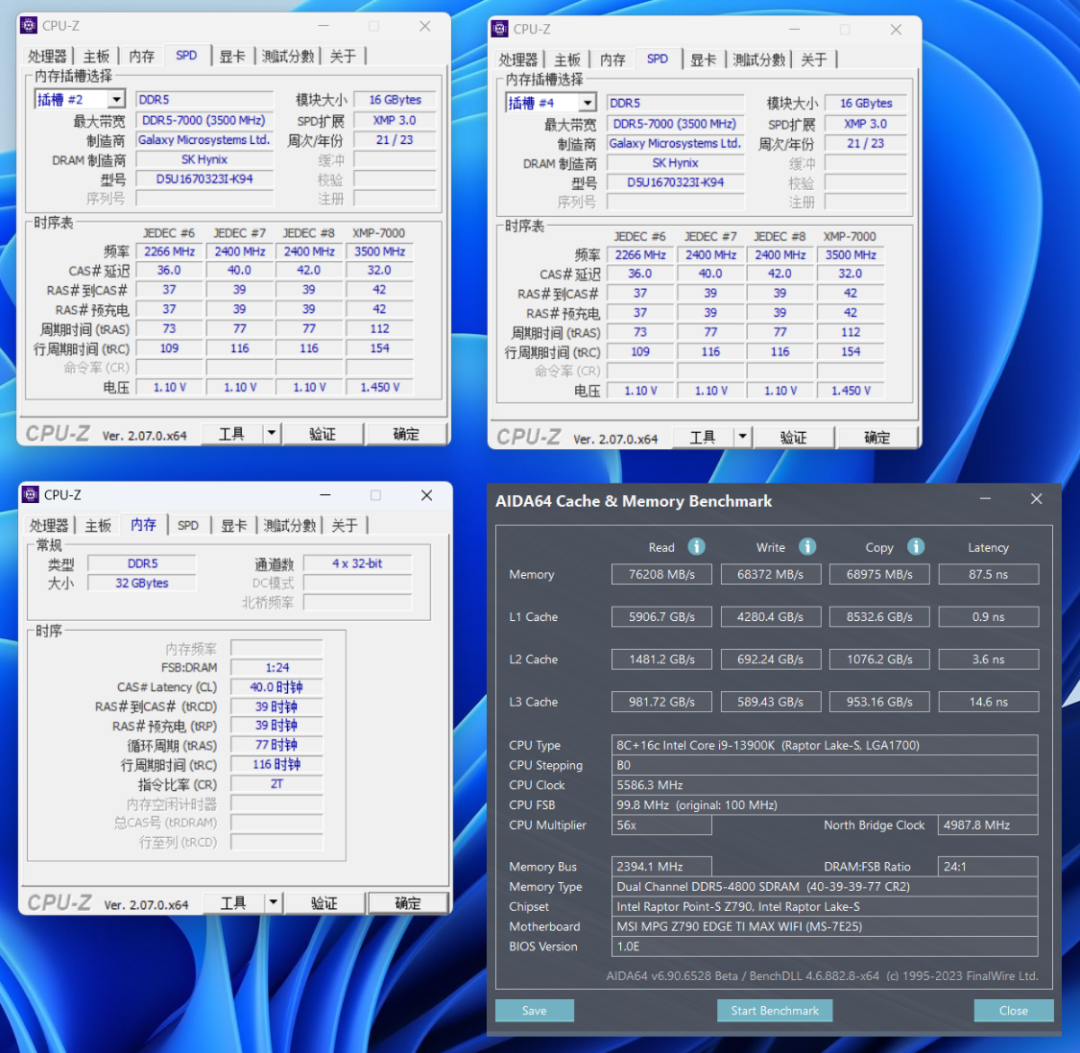Click L1 Cache Read 5906.7 GB/s

[662, 617]
